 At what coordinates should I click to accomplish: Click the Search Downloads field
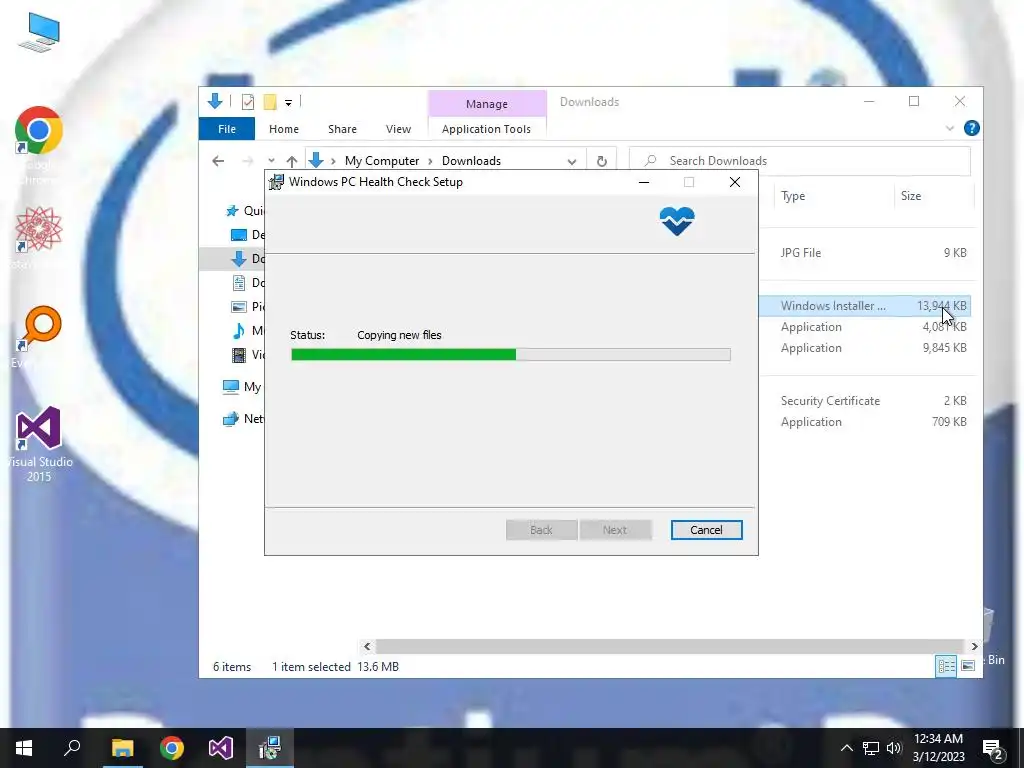point(799,161)
